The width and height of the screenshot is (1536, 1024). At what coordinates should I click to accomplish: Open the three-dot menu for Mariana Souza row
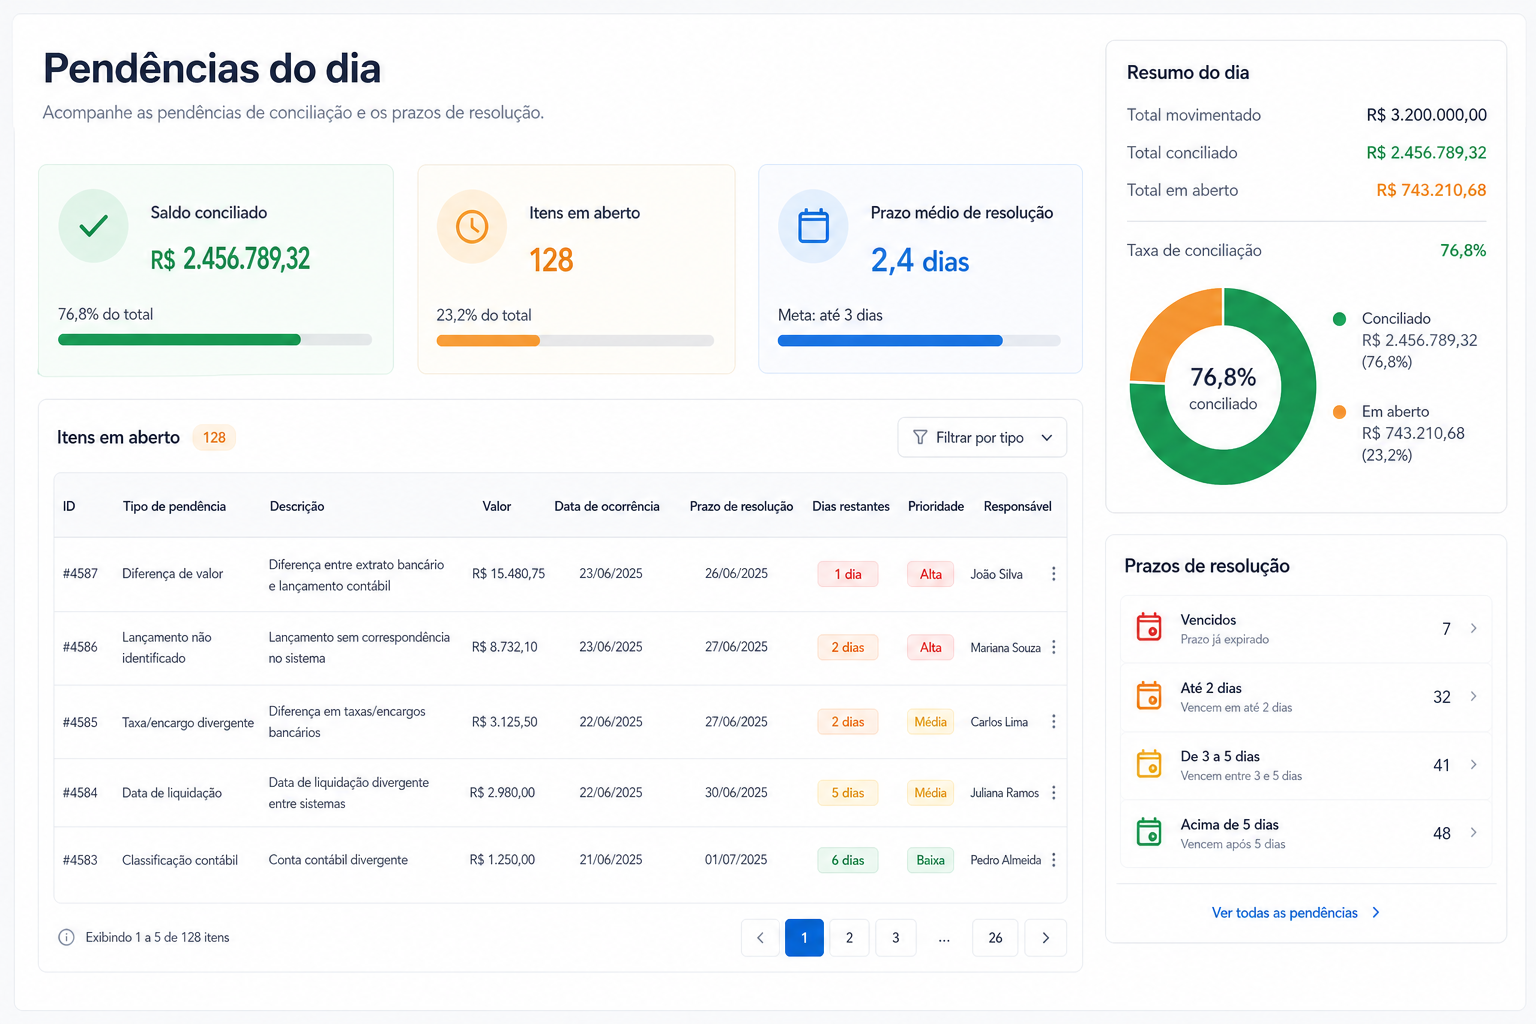pos(1053,648)
